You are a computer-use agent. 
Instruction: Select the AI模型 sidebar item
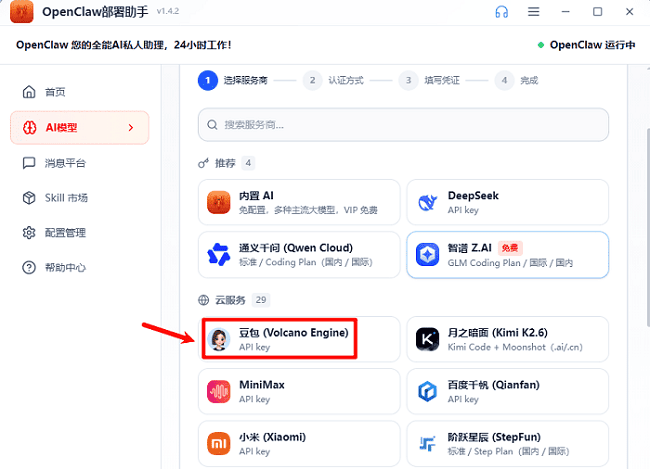(80, 128)
